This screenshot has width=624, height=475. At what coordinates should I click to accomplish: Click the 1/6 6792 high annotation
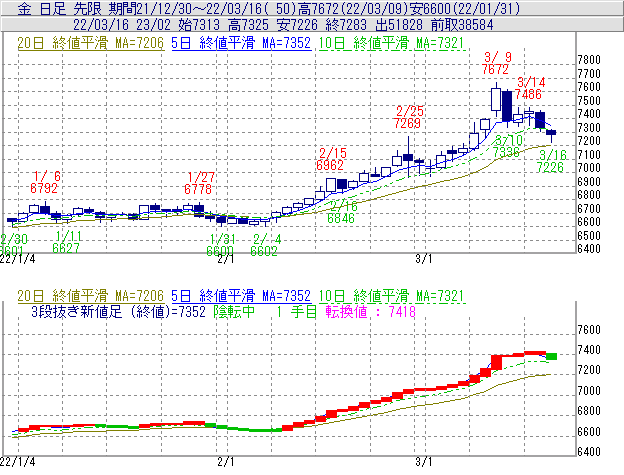(45, 182)
